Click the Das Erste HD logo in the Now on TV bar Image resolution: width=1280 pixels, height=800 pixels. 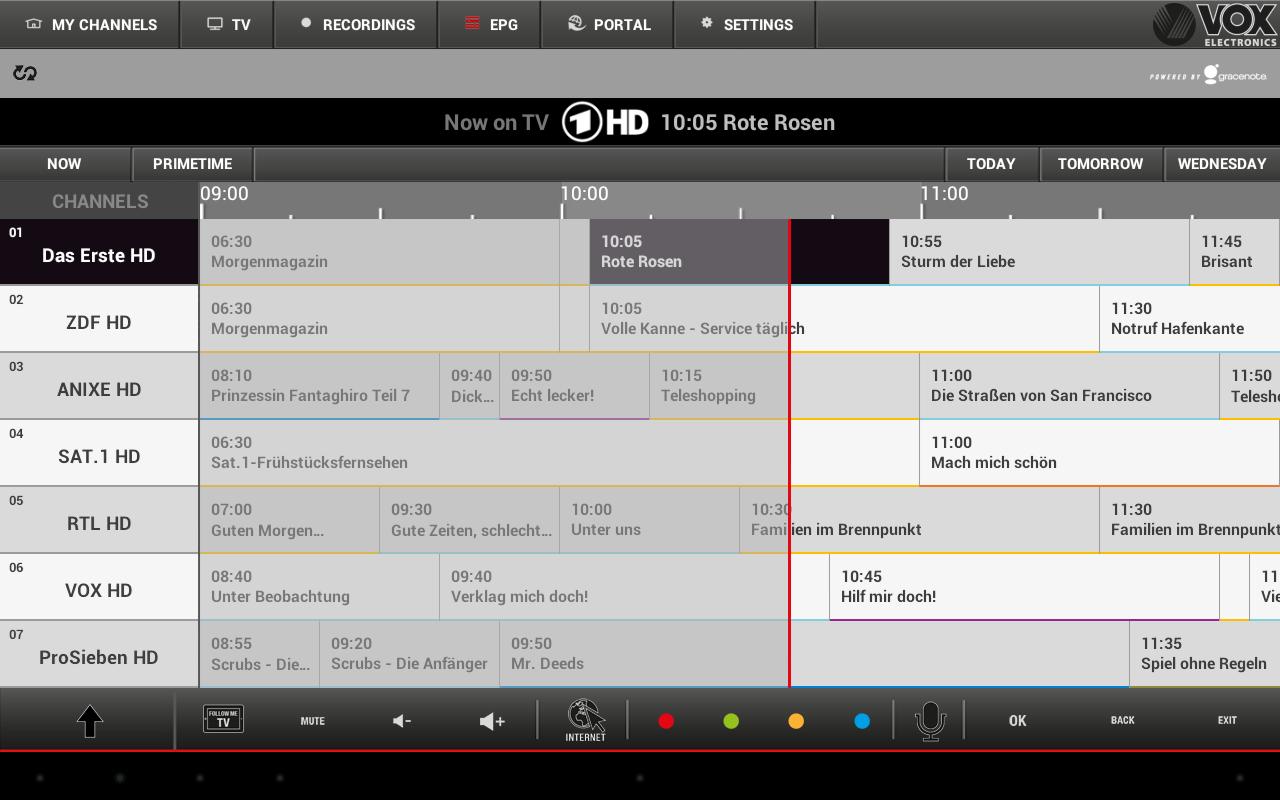[x=605, y=123]
